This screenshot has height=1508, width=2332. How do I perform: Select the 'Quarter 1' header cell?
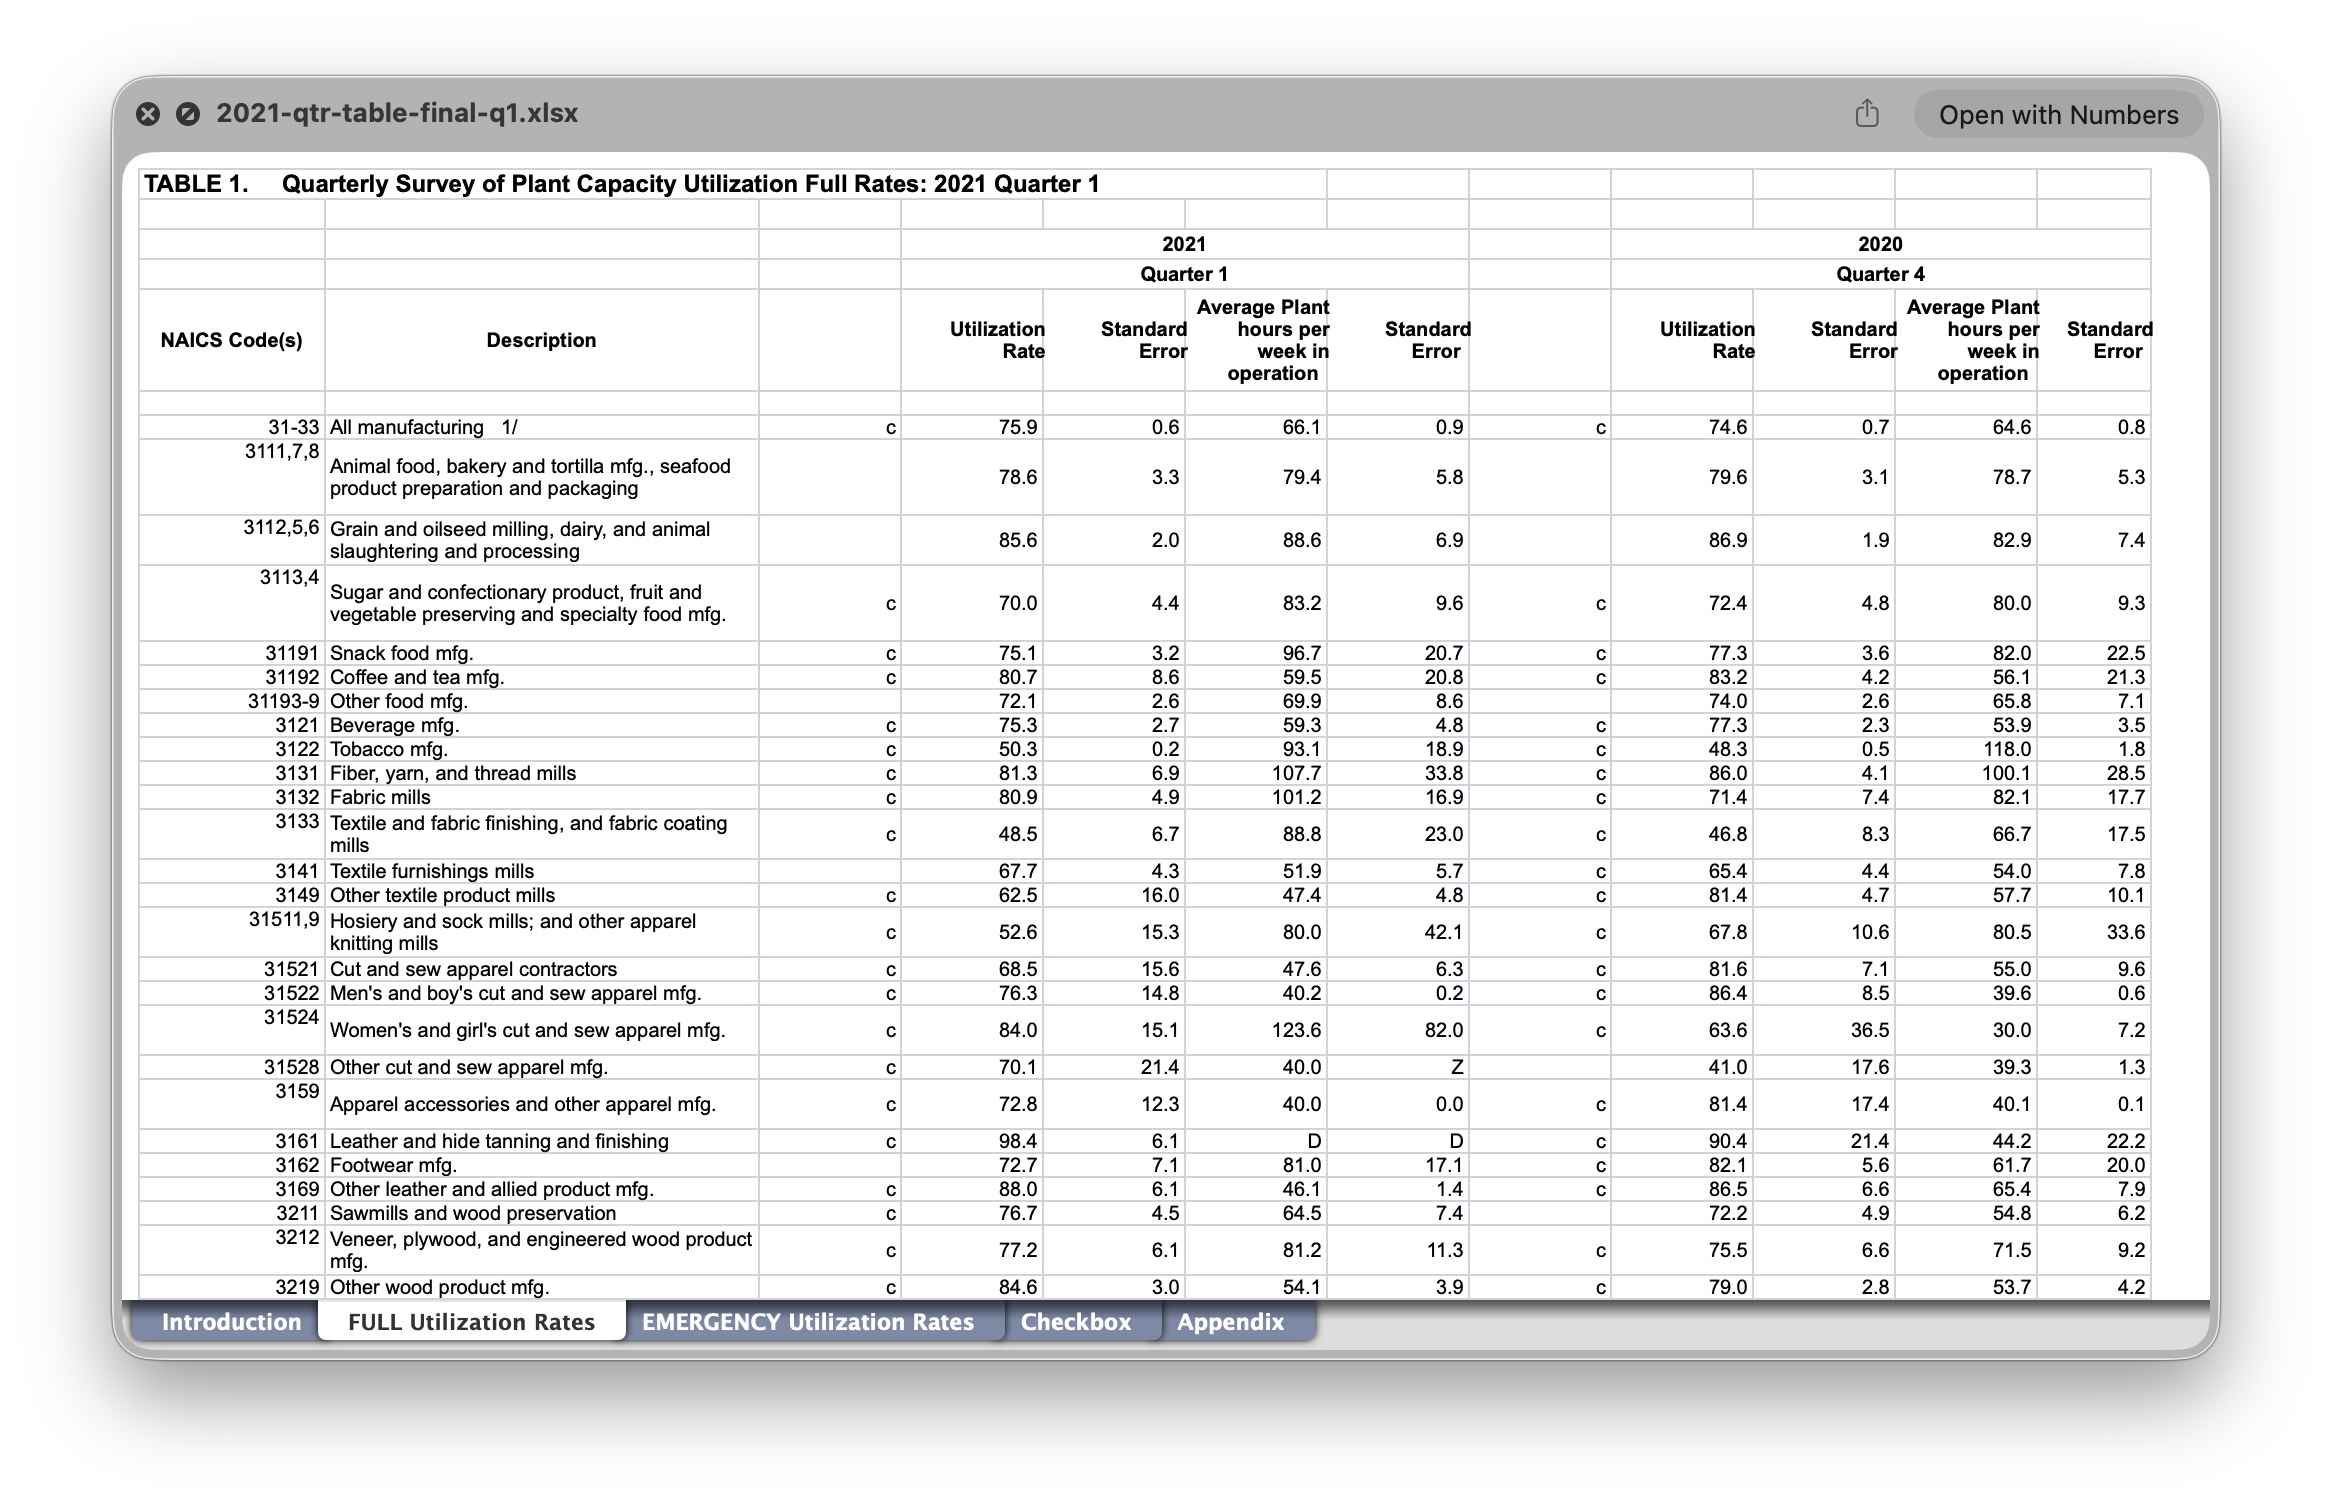1184,274
